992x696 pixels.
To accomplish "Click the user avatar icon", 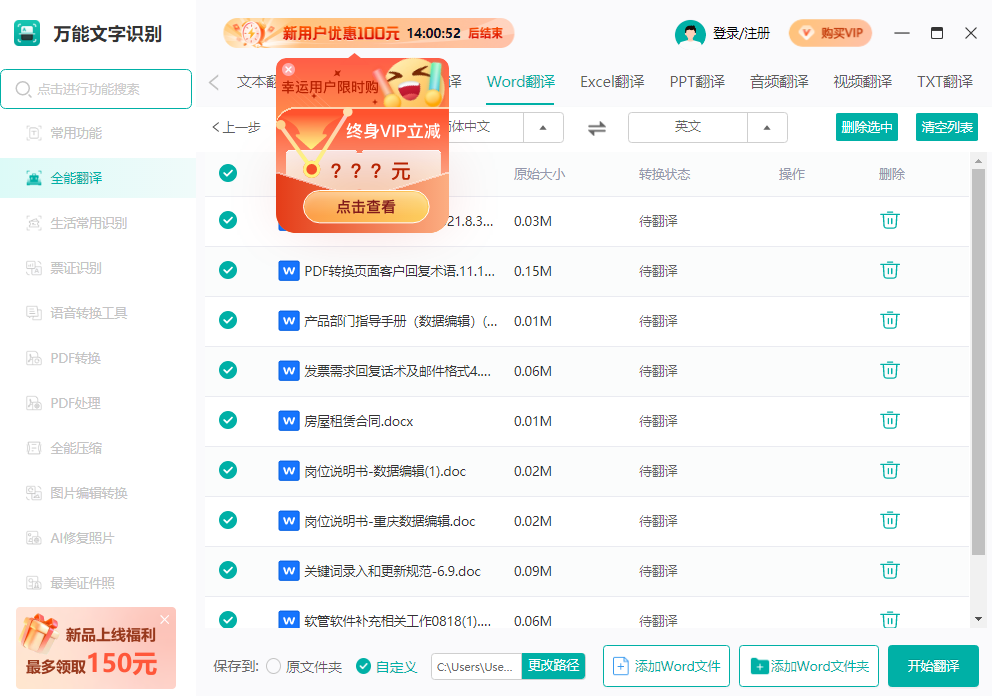I will 690,33.
